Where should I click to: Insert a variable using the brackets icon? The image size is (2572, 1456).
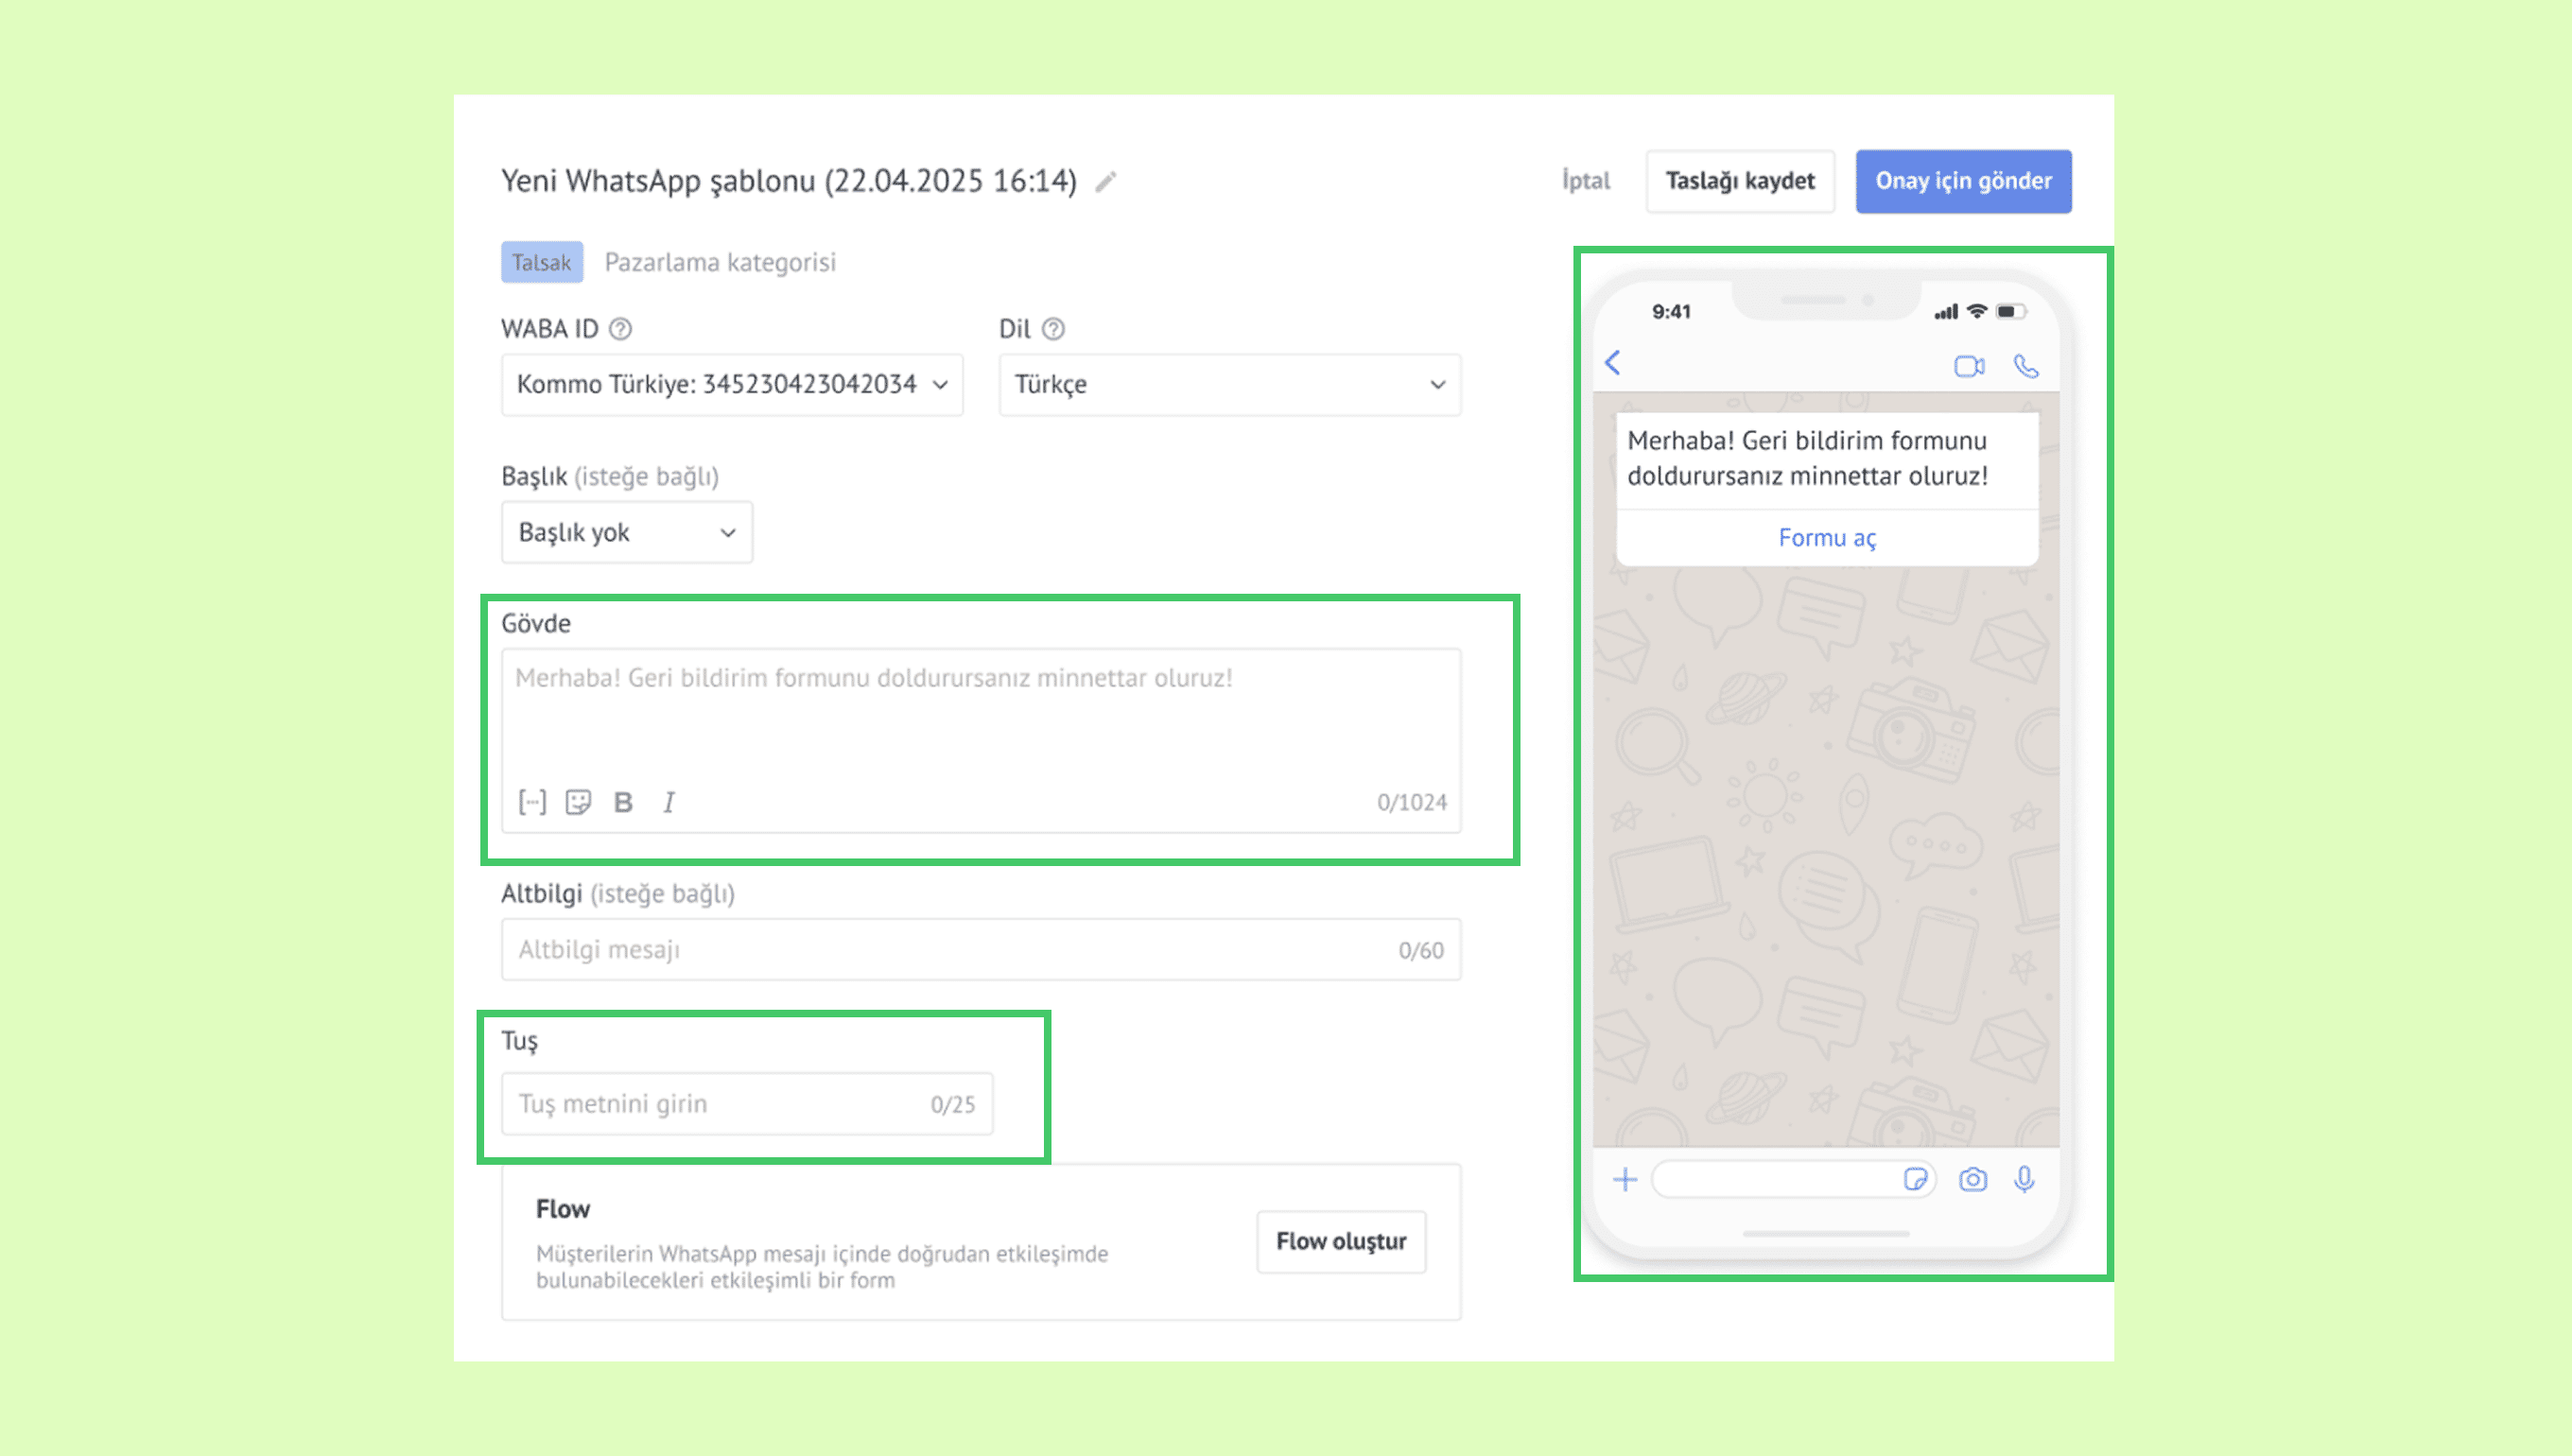click(532, 802)
